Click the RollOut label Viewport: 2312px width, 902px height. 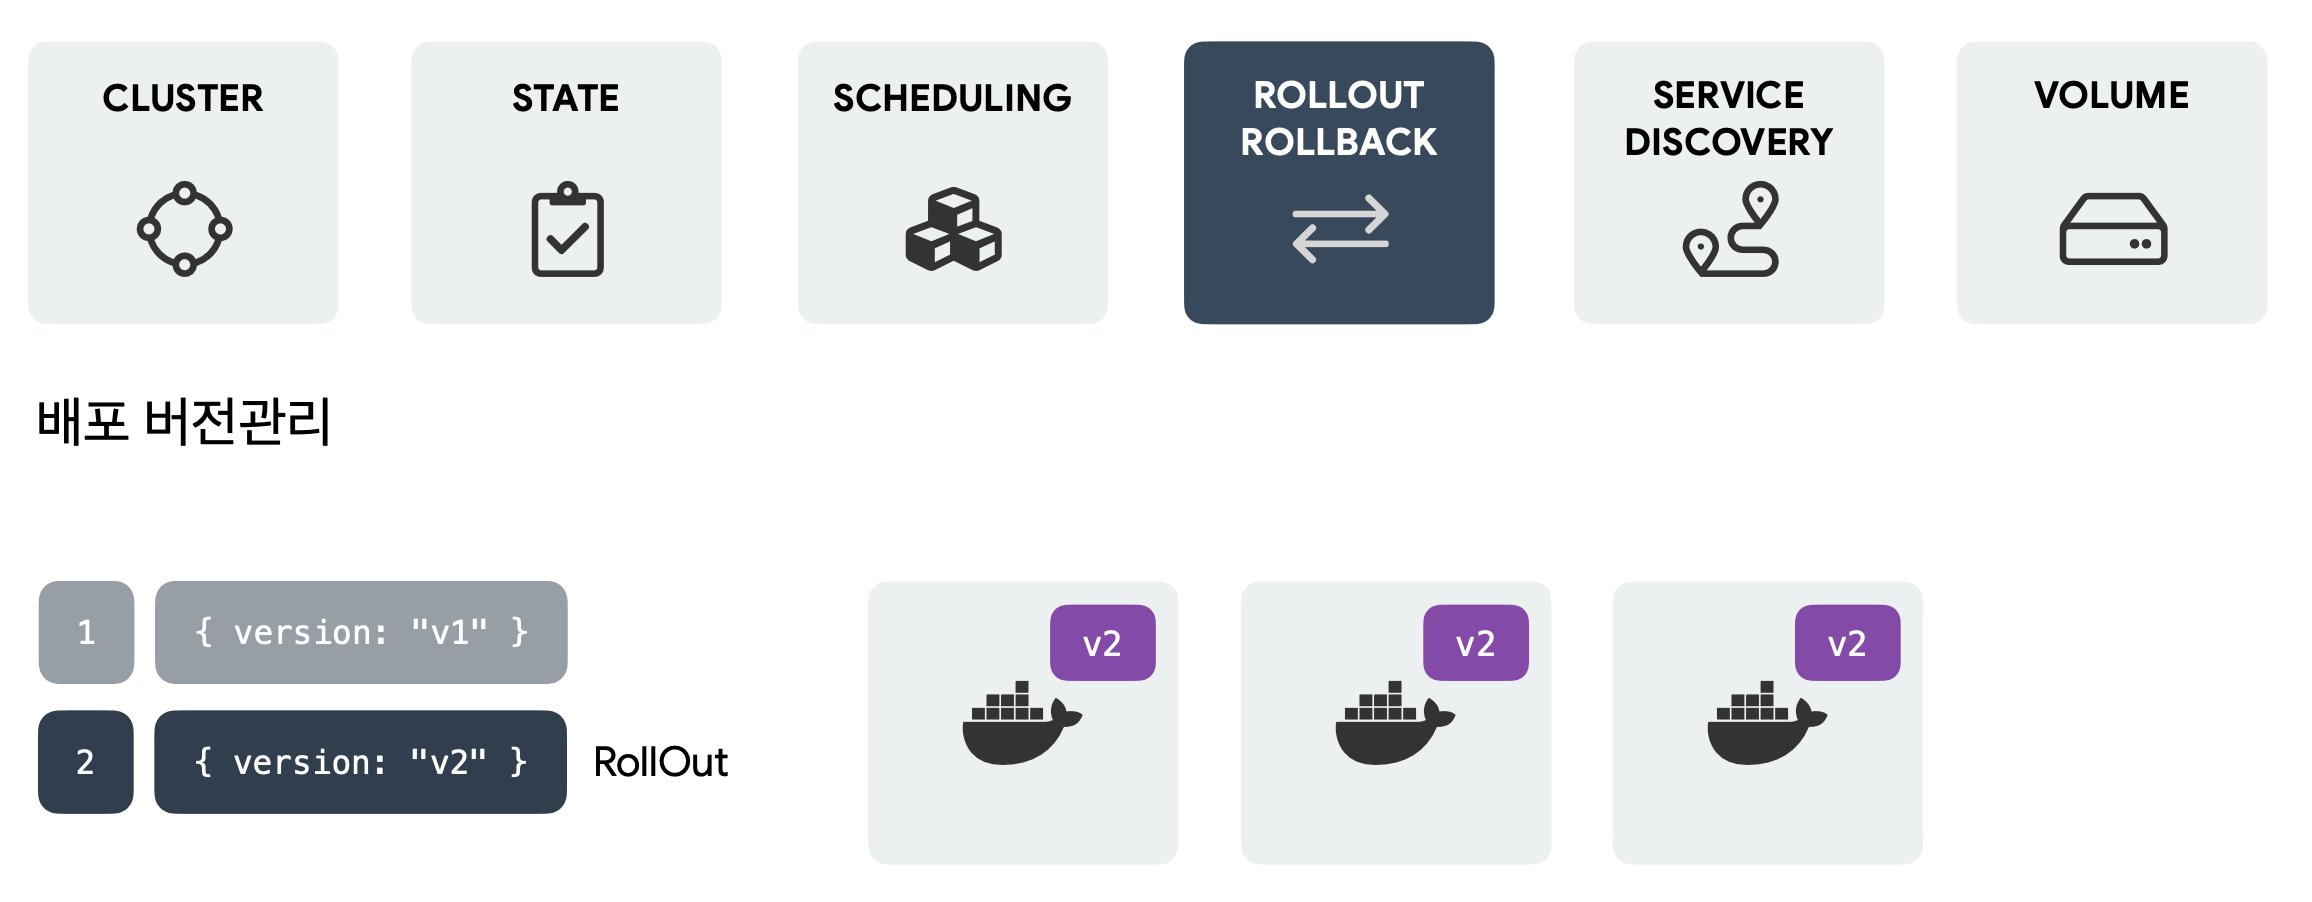661,762
